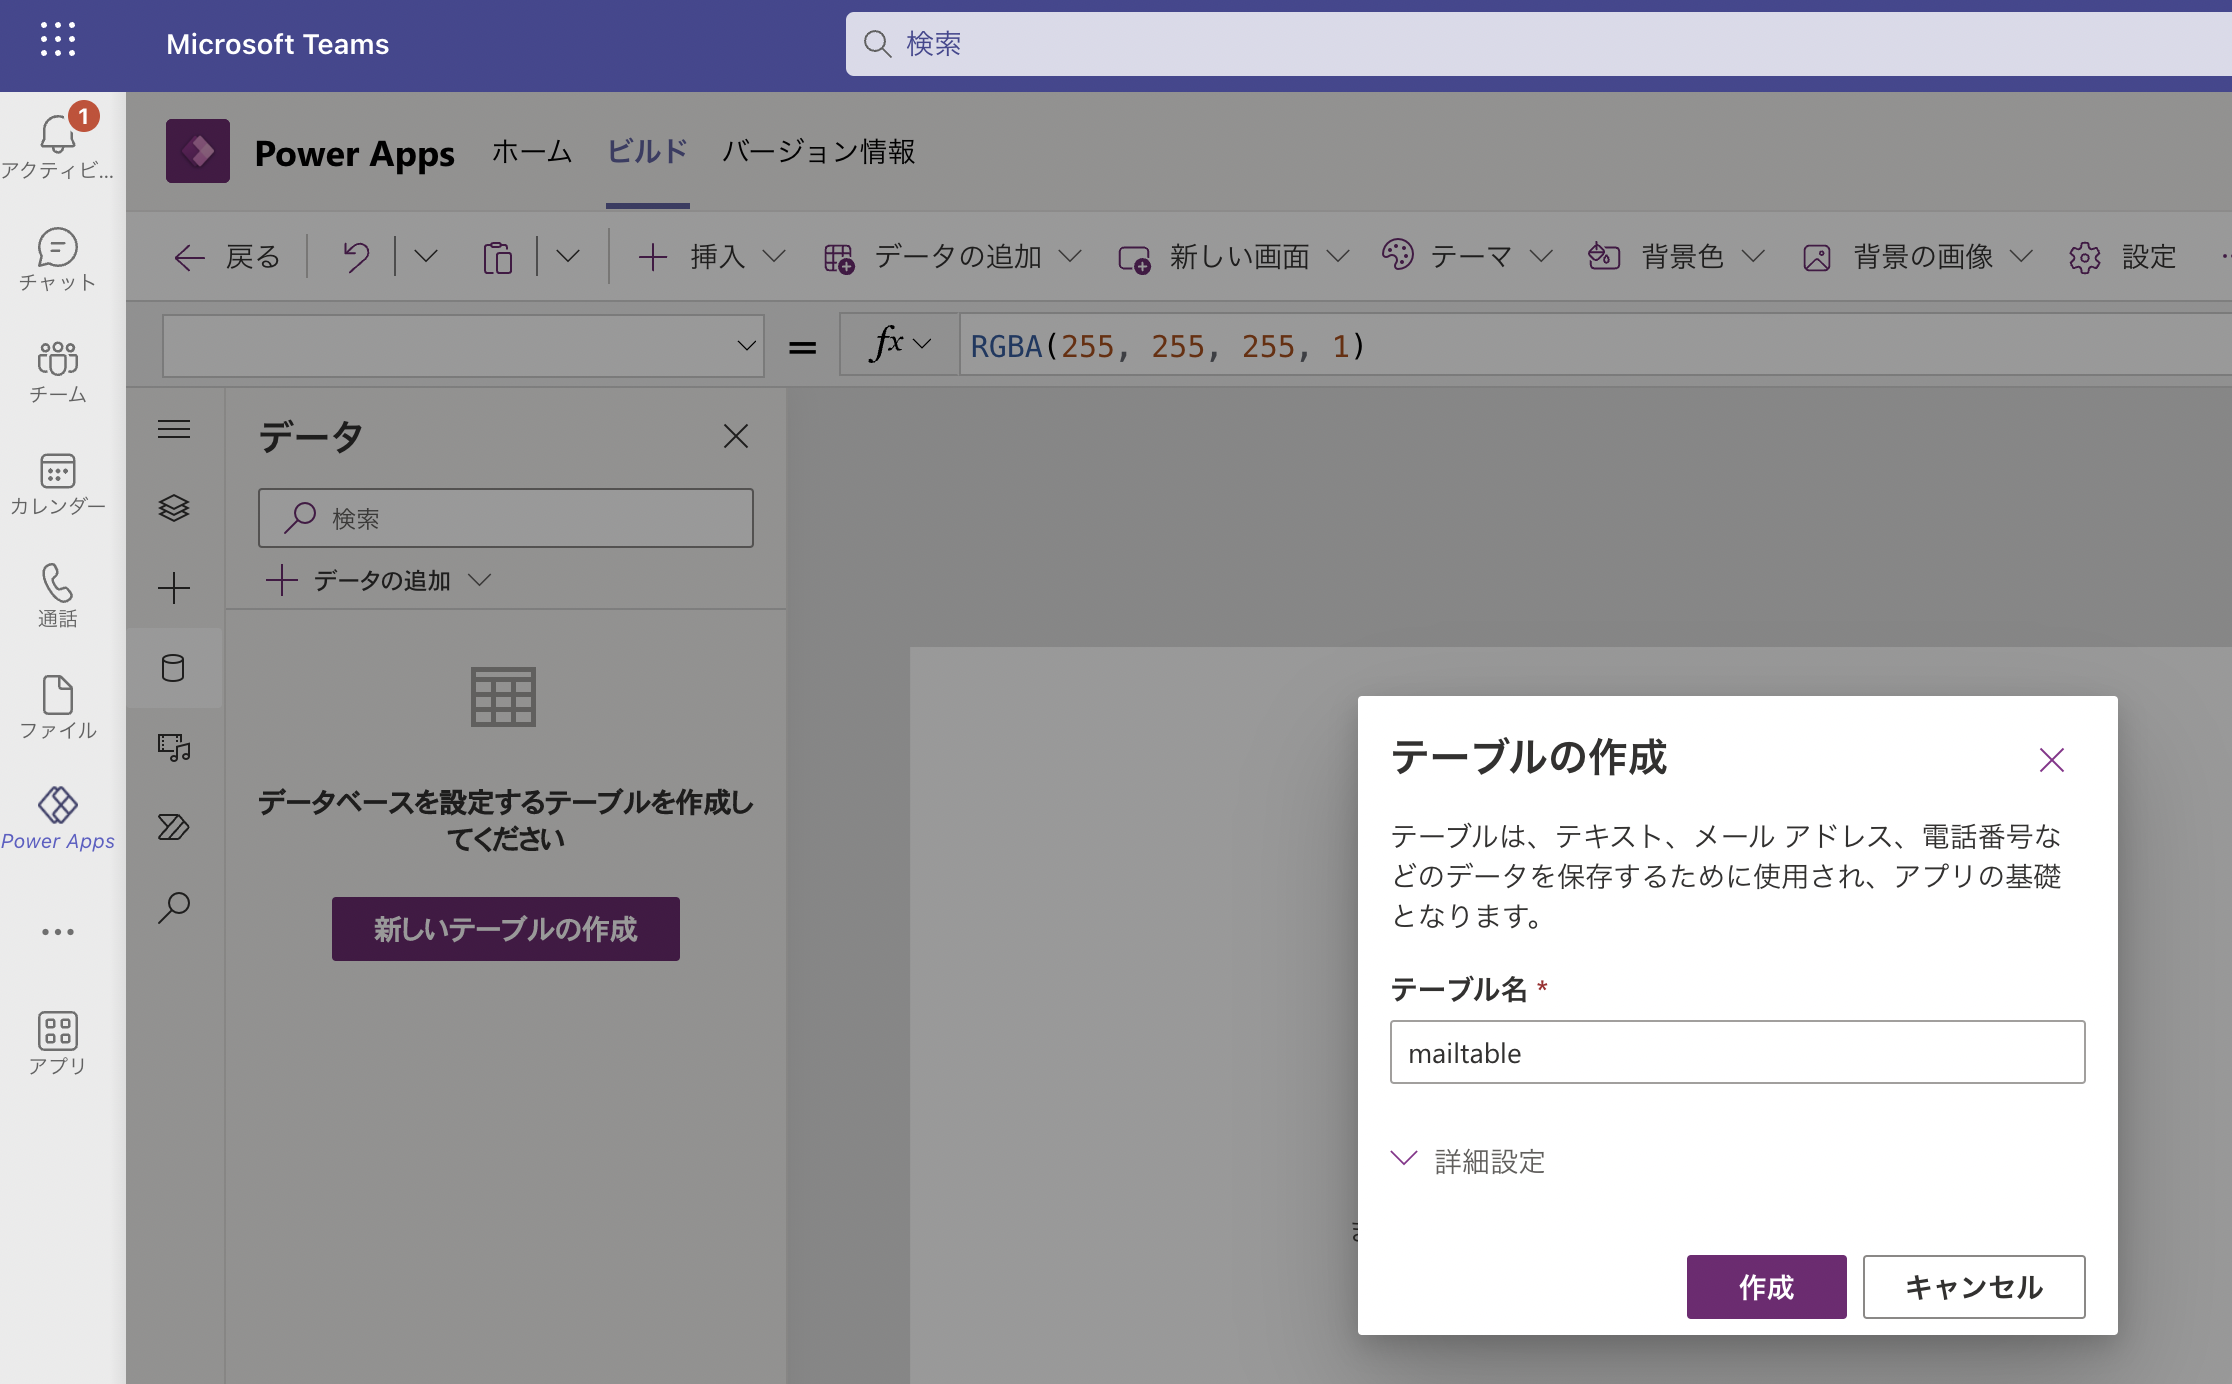
Task: Open the Teams app launcher grid
Action: (x=57, y=40)
